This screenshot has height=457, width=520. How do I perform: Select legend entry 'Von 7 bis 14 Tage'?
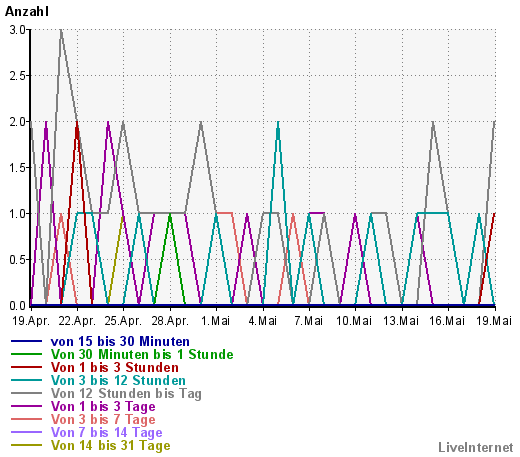click(107, 432)
